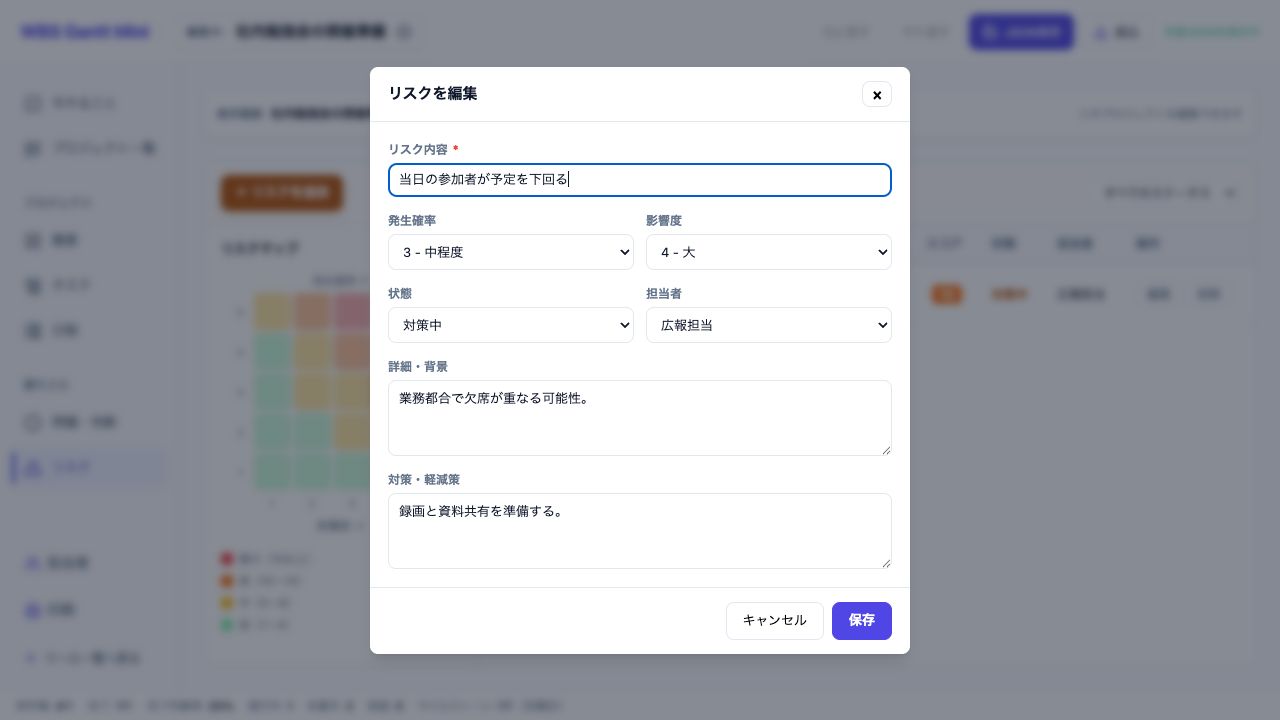
Task: Click the 影響度 field label
Action: (664, 220)
